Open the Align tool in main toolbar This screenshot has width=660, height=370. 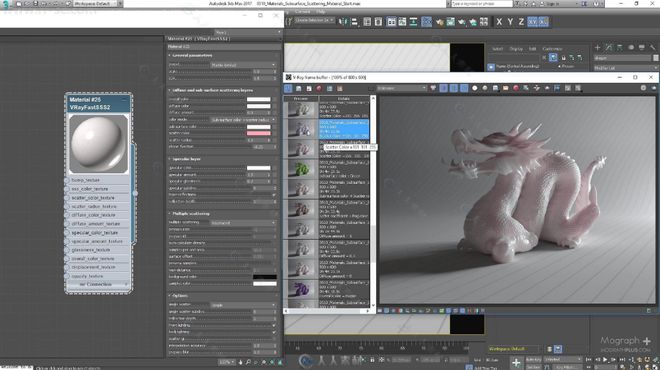click(x=354, y=22)
